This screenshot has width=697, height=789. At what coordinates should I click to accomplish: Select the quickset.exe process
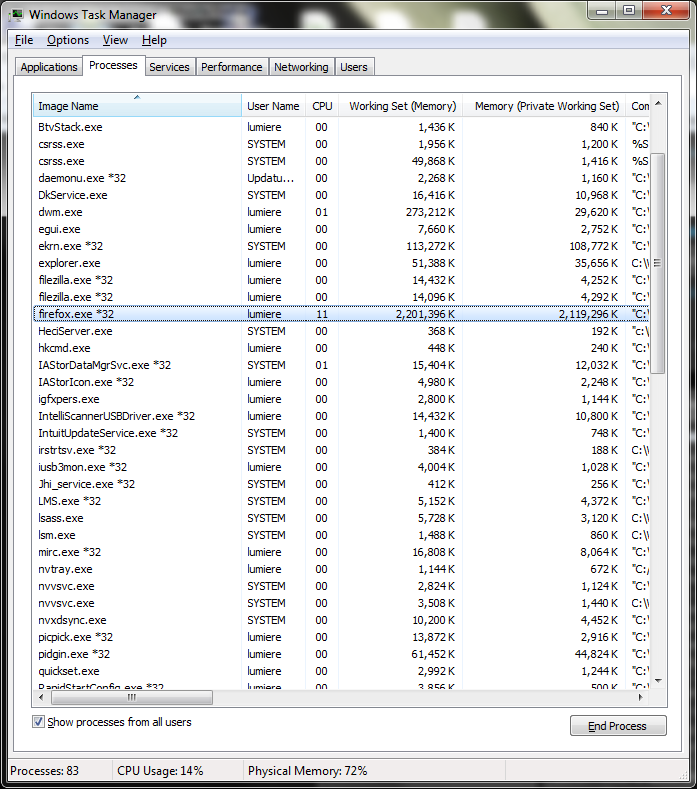pos(341,671)
